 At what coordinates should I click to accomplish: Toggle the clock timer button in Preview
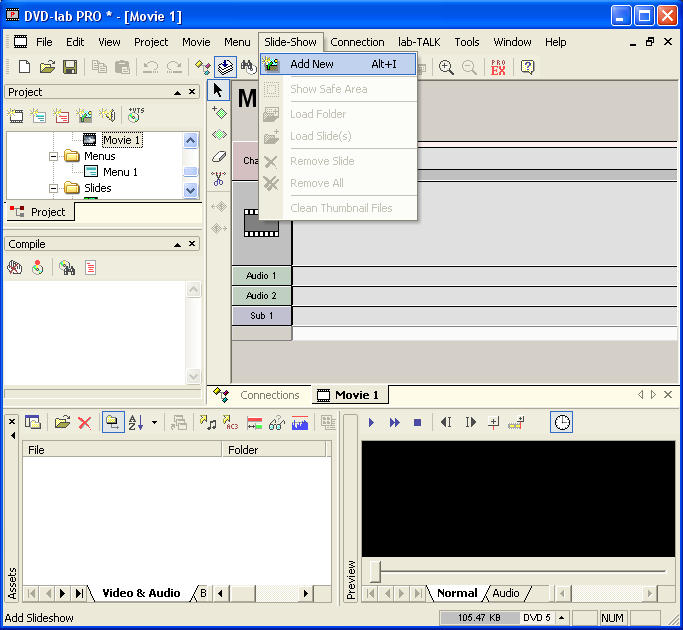coord(561,422)
